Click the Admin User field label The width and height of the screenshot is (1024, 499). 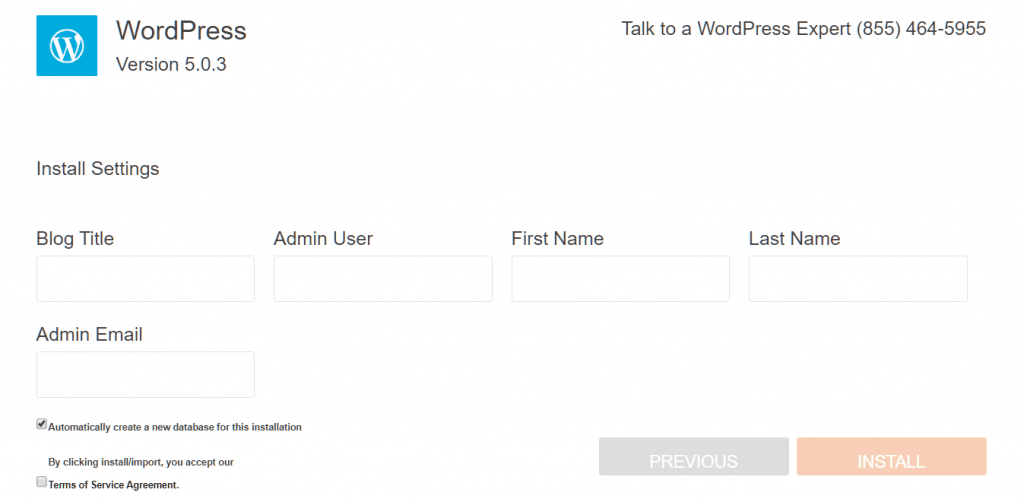click(x=323, y=239)
